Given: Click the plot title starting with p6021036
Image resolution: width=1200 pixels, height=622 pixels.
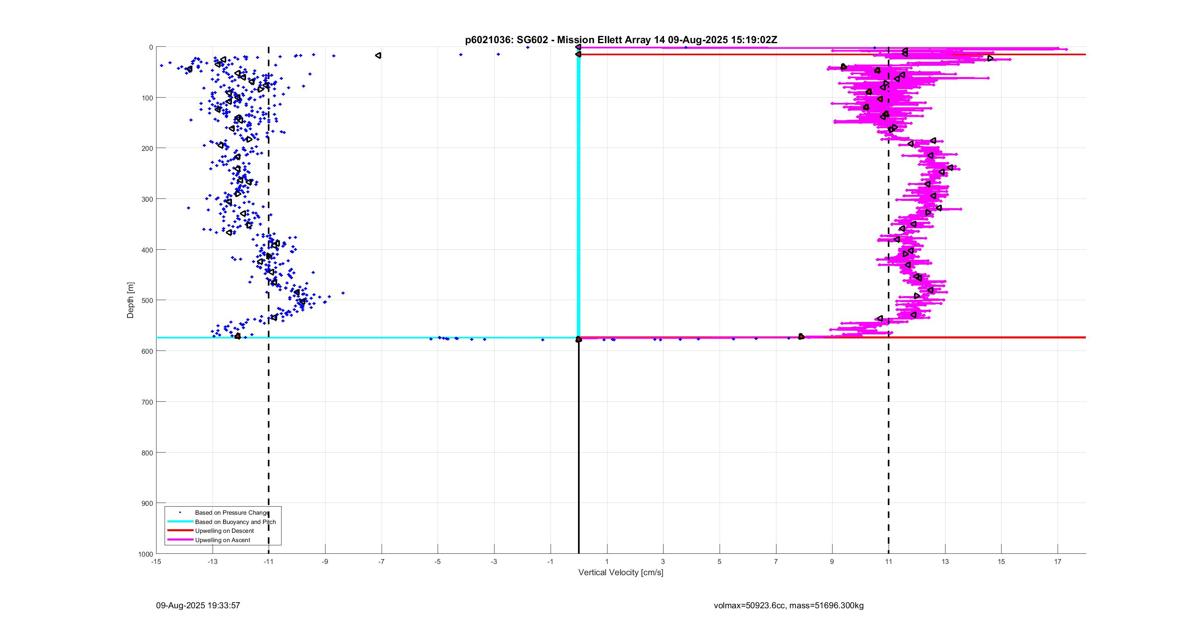Looking at the screenshot, I should click(621, 39).
